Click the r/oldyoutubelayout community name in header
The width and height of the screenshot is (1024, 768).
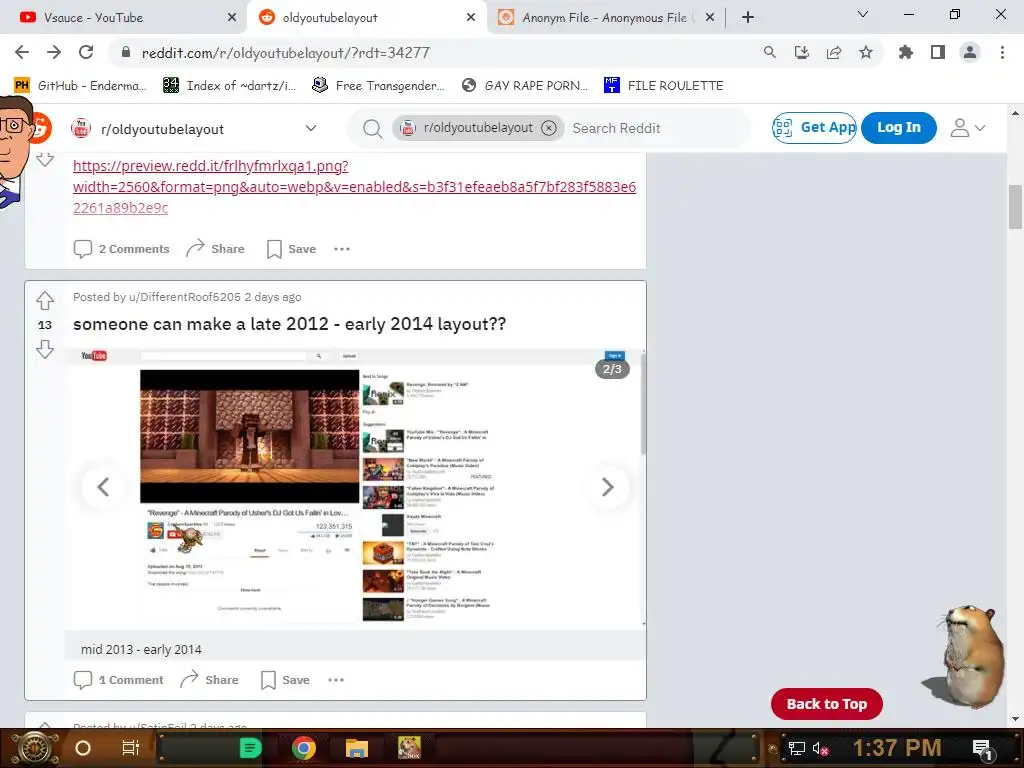click(x=162, y=129)
